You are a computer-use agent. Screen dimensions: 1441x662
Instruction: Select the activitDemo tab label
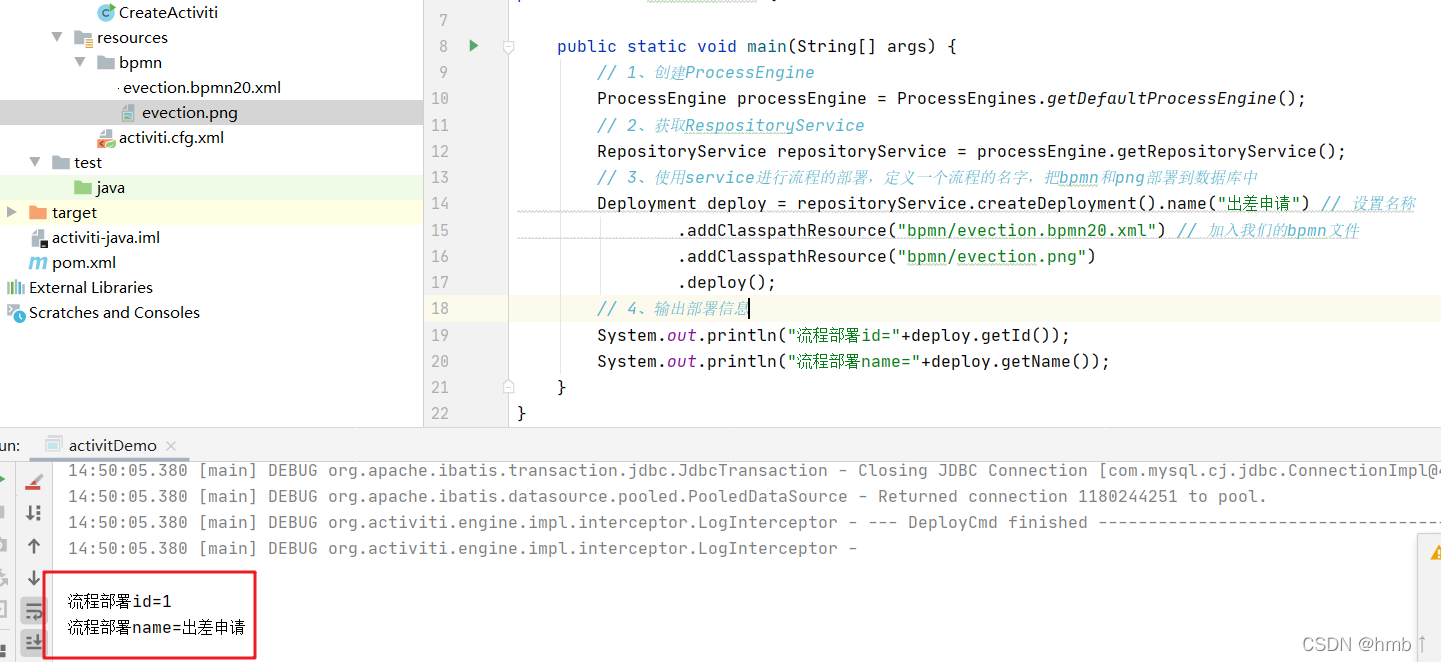coord(113,445)
